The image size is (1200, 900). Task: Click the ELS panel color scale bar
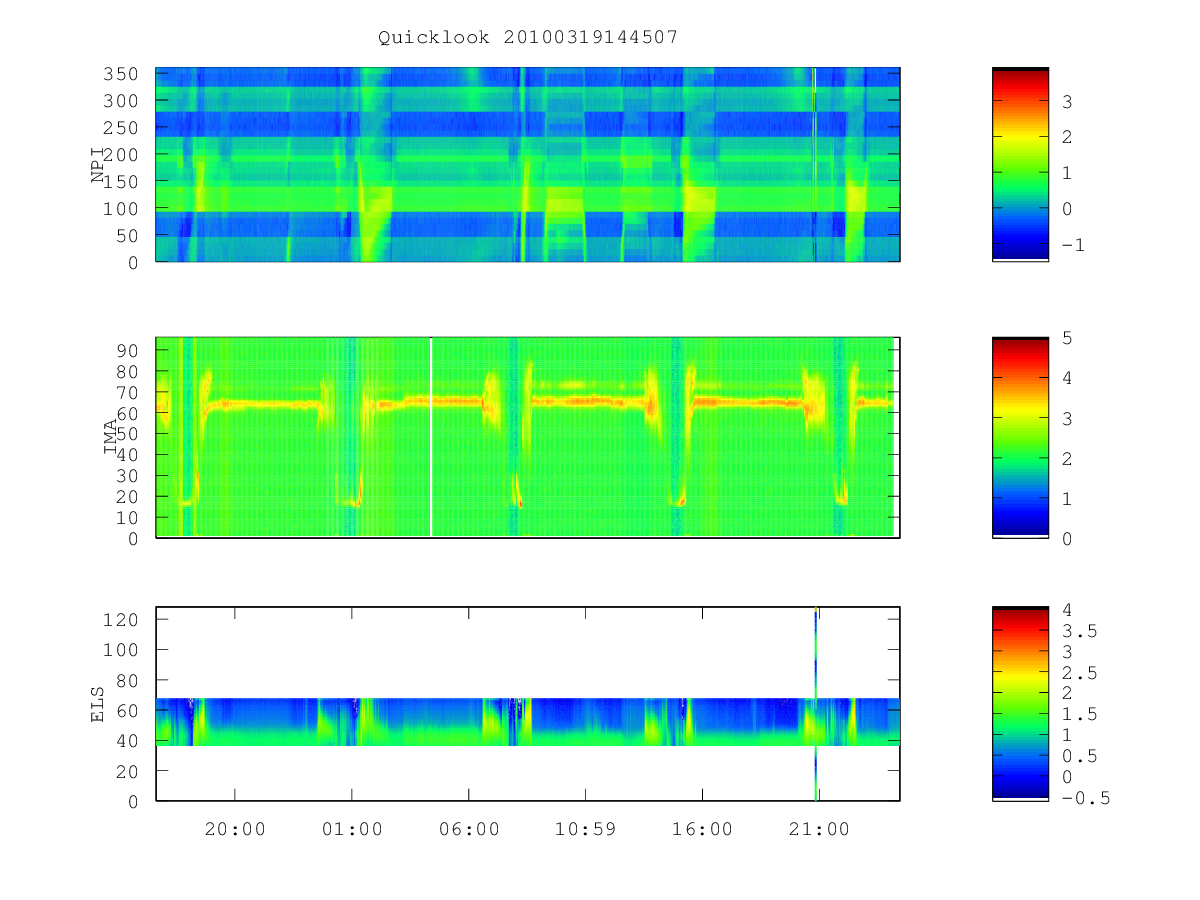click(x=1020, y=704)
